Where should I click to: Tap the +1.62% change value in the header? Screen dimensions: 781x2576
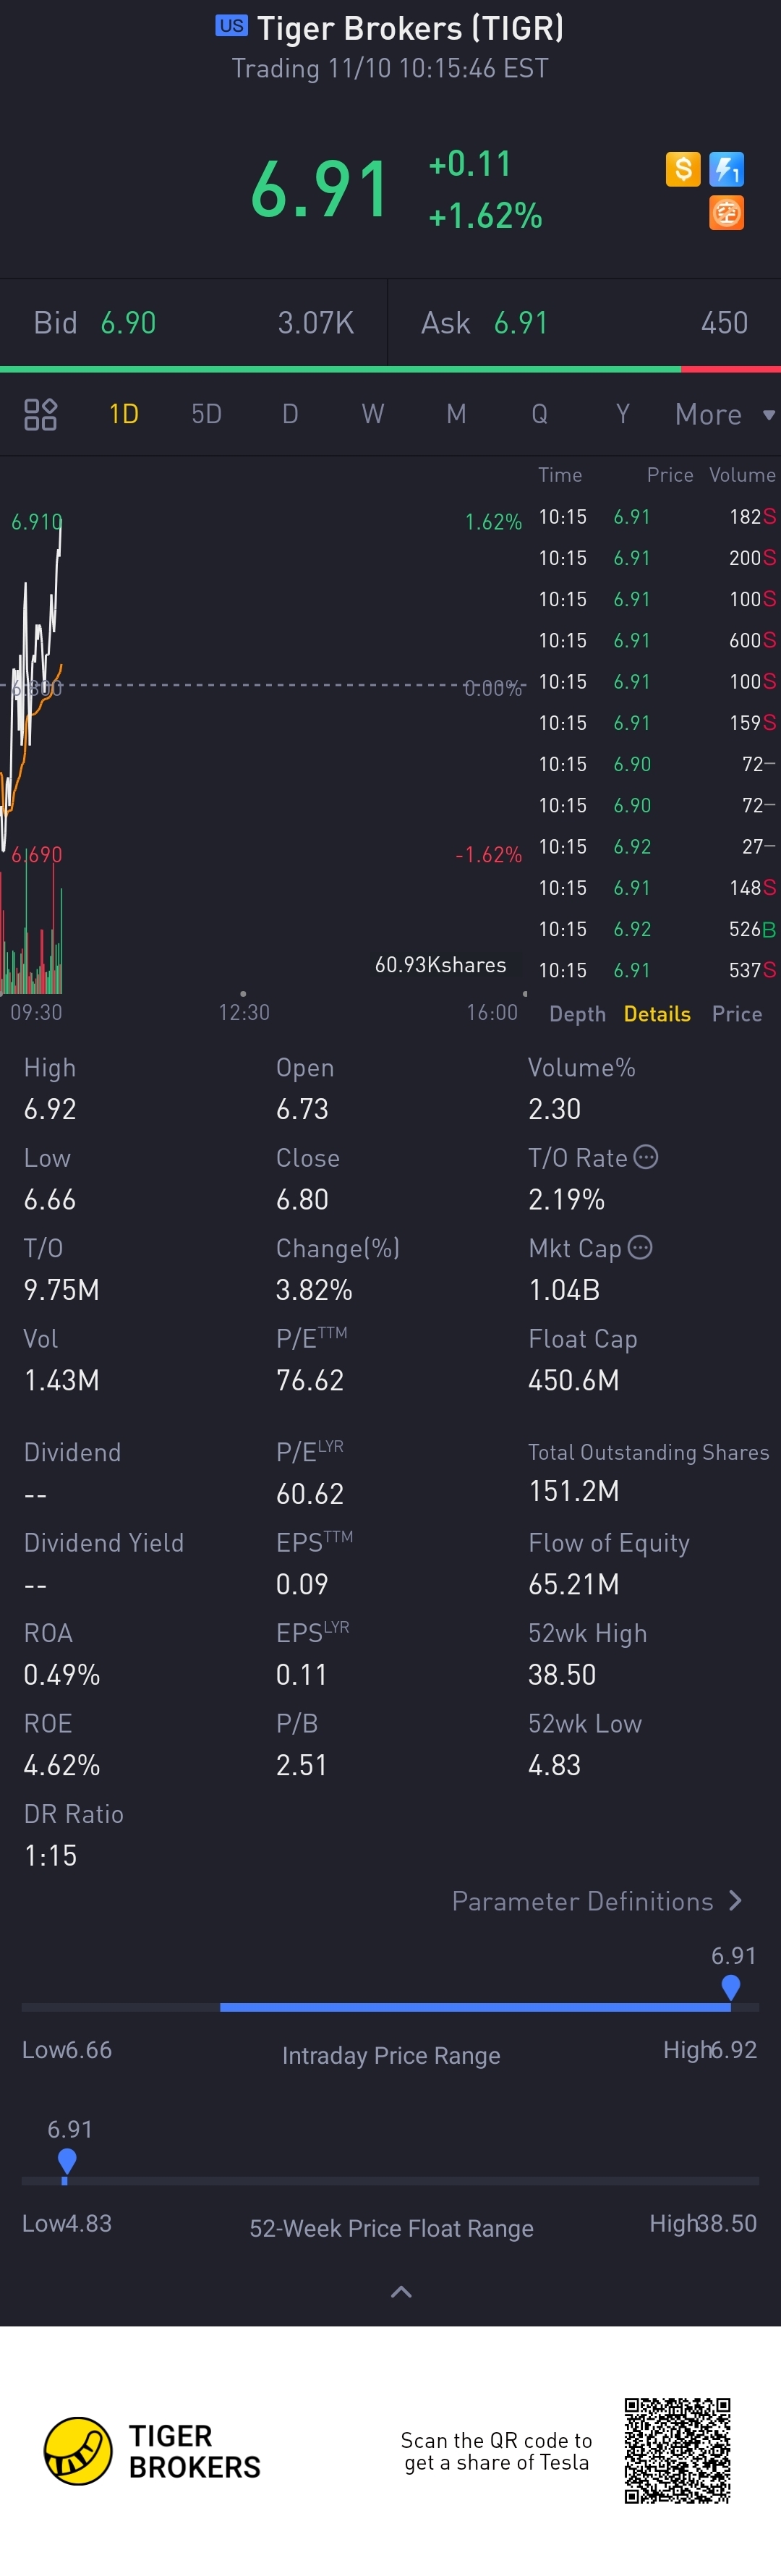485,215
